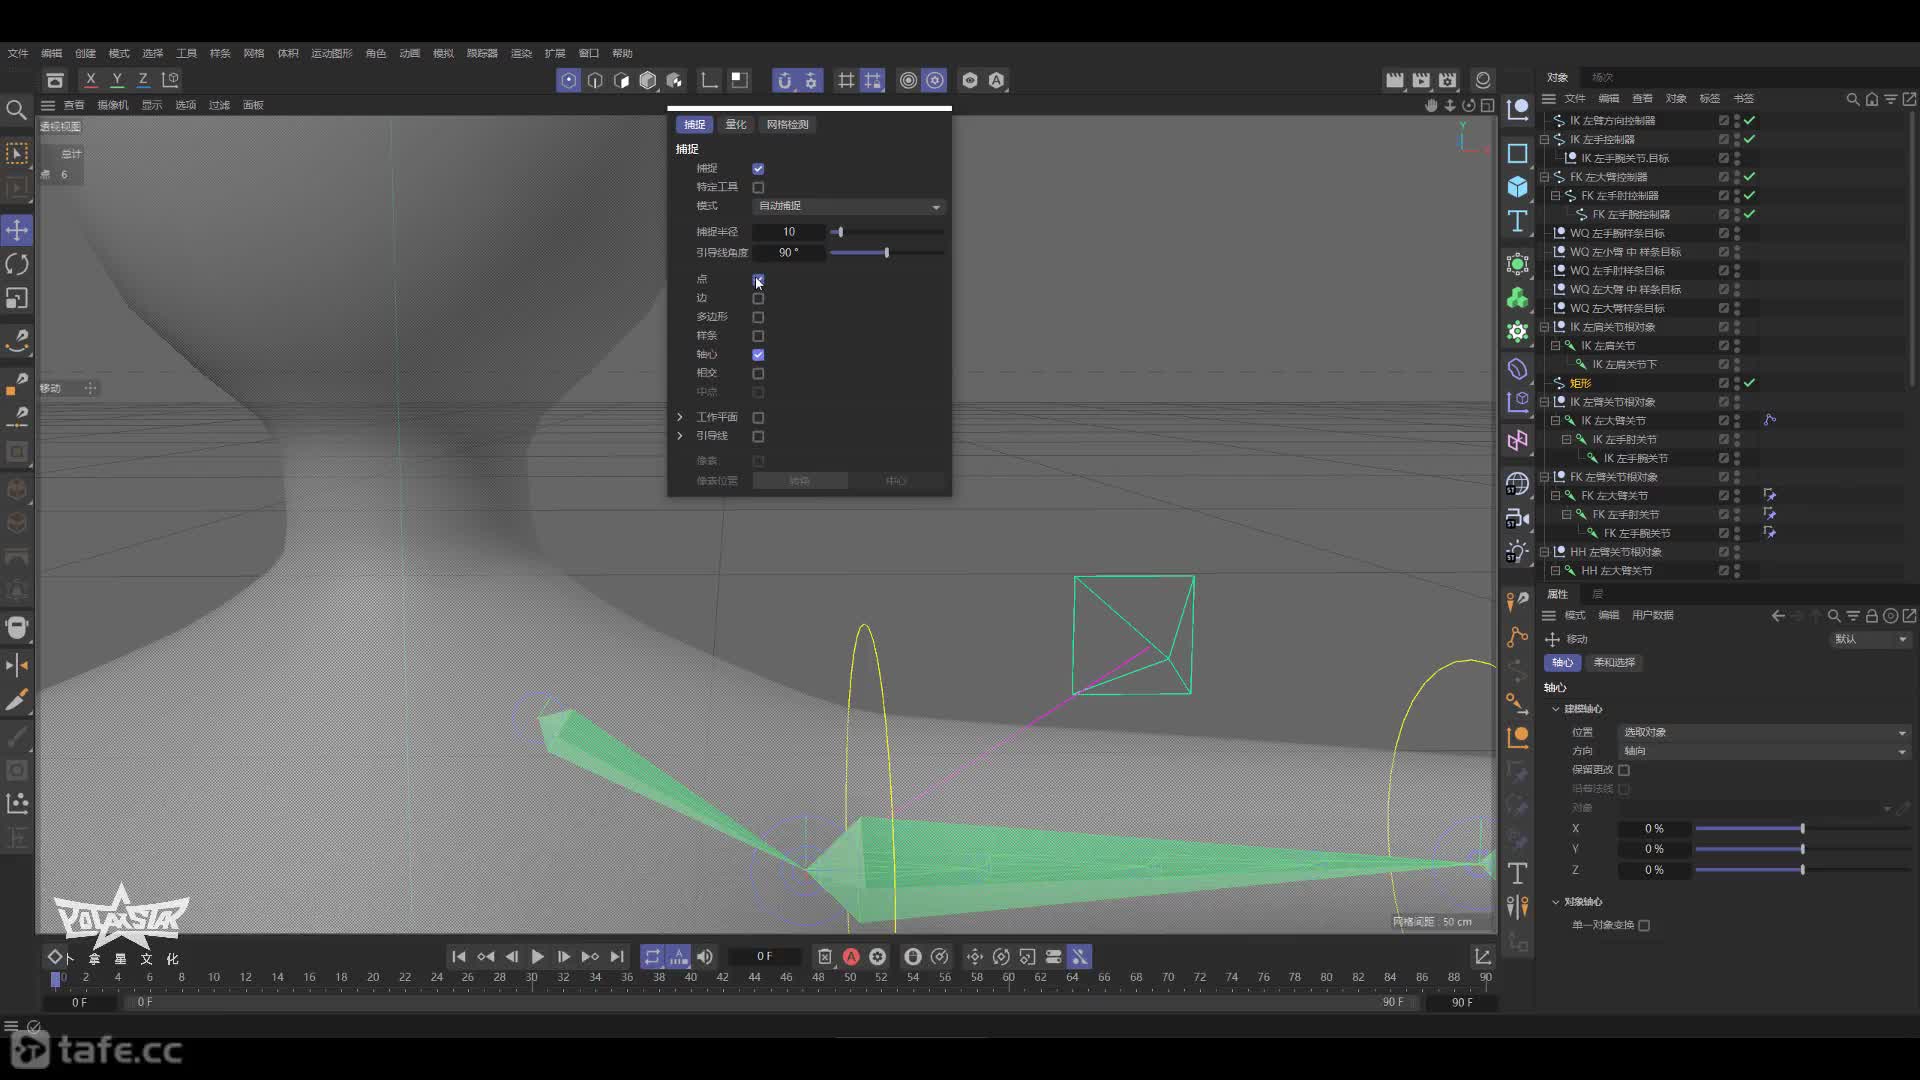Click the 捕捉半径 value field

(x=788, y=232)
